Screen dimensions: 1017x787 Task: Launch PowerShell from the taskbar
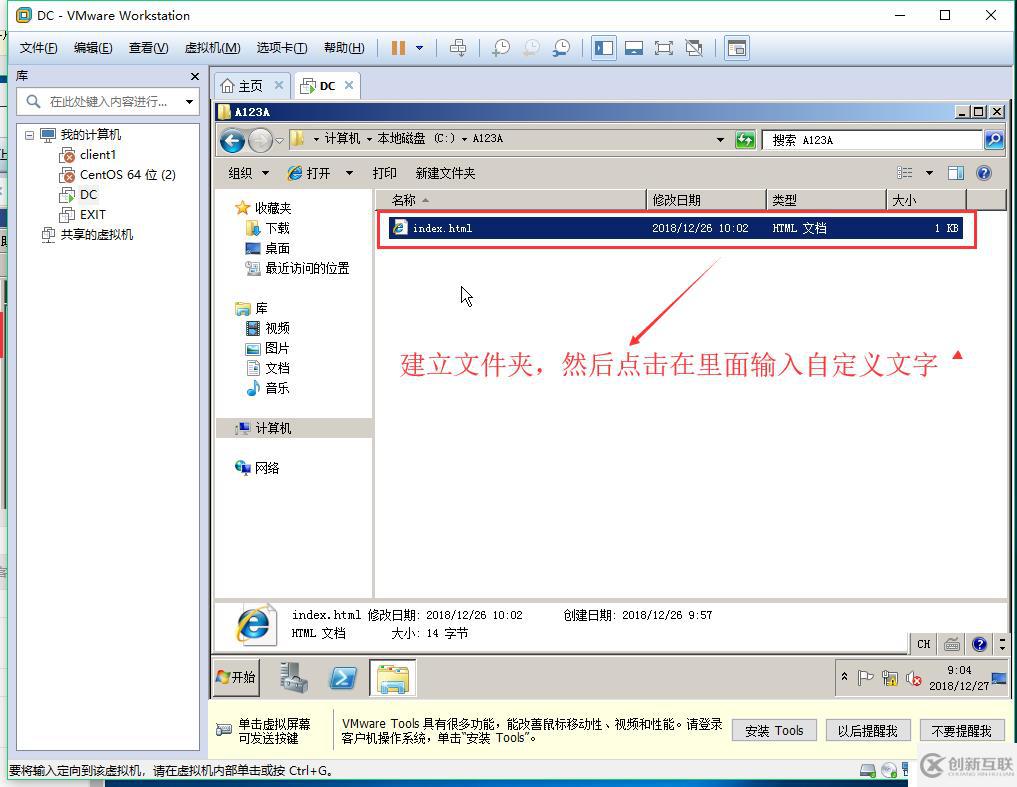pyautogui.click(x=342, y=678)
